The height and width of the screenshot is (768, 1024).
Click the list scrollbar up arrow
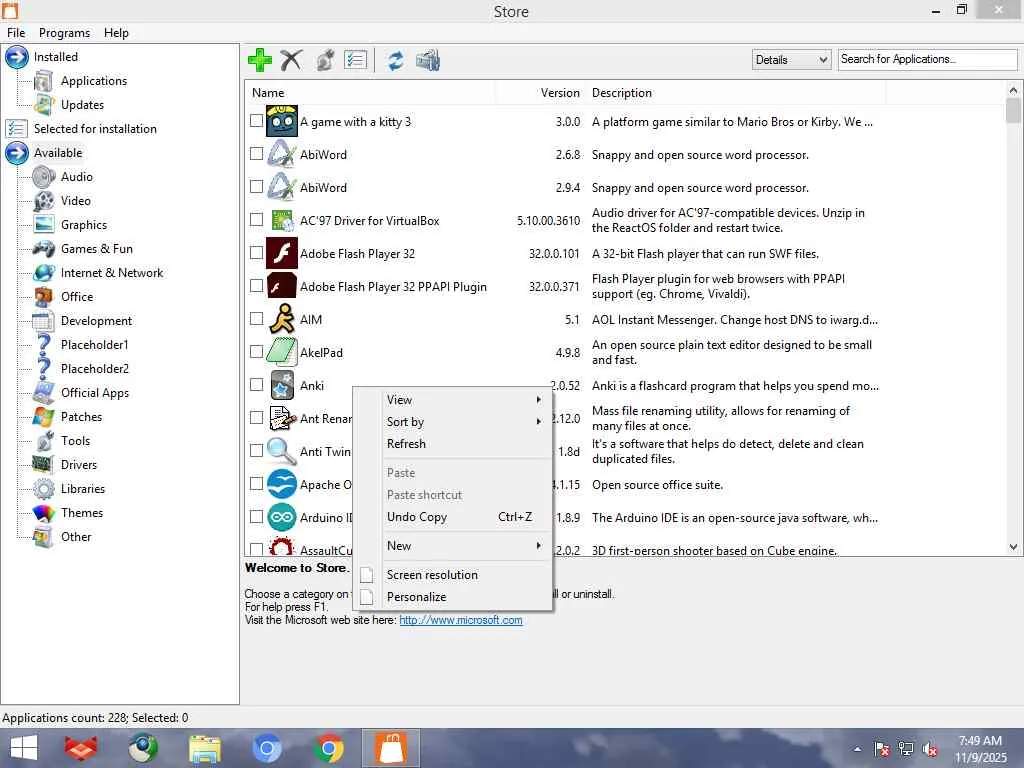1013,90
